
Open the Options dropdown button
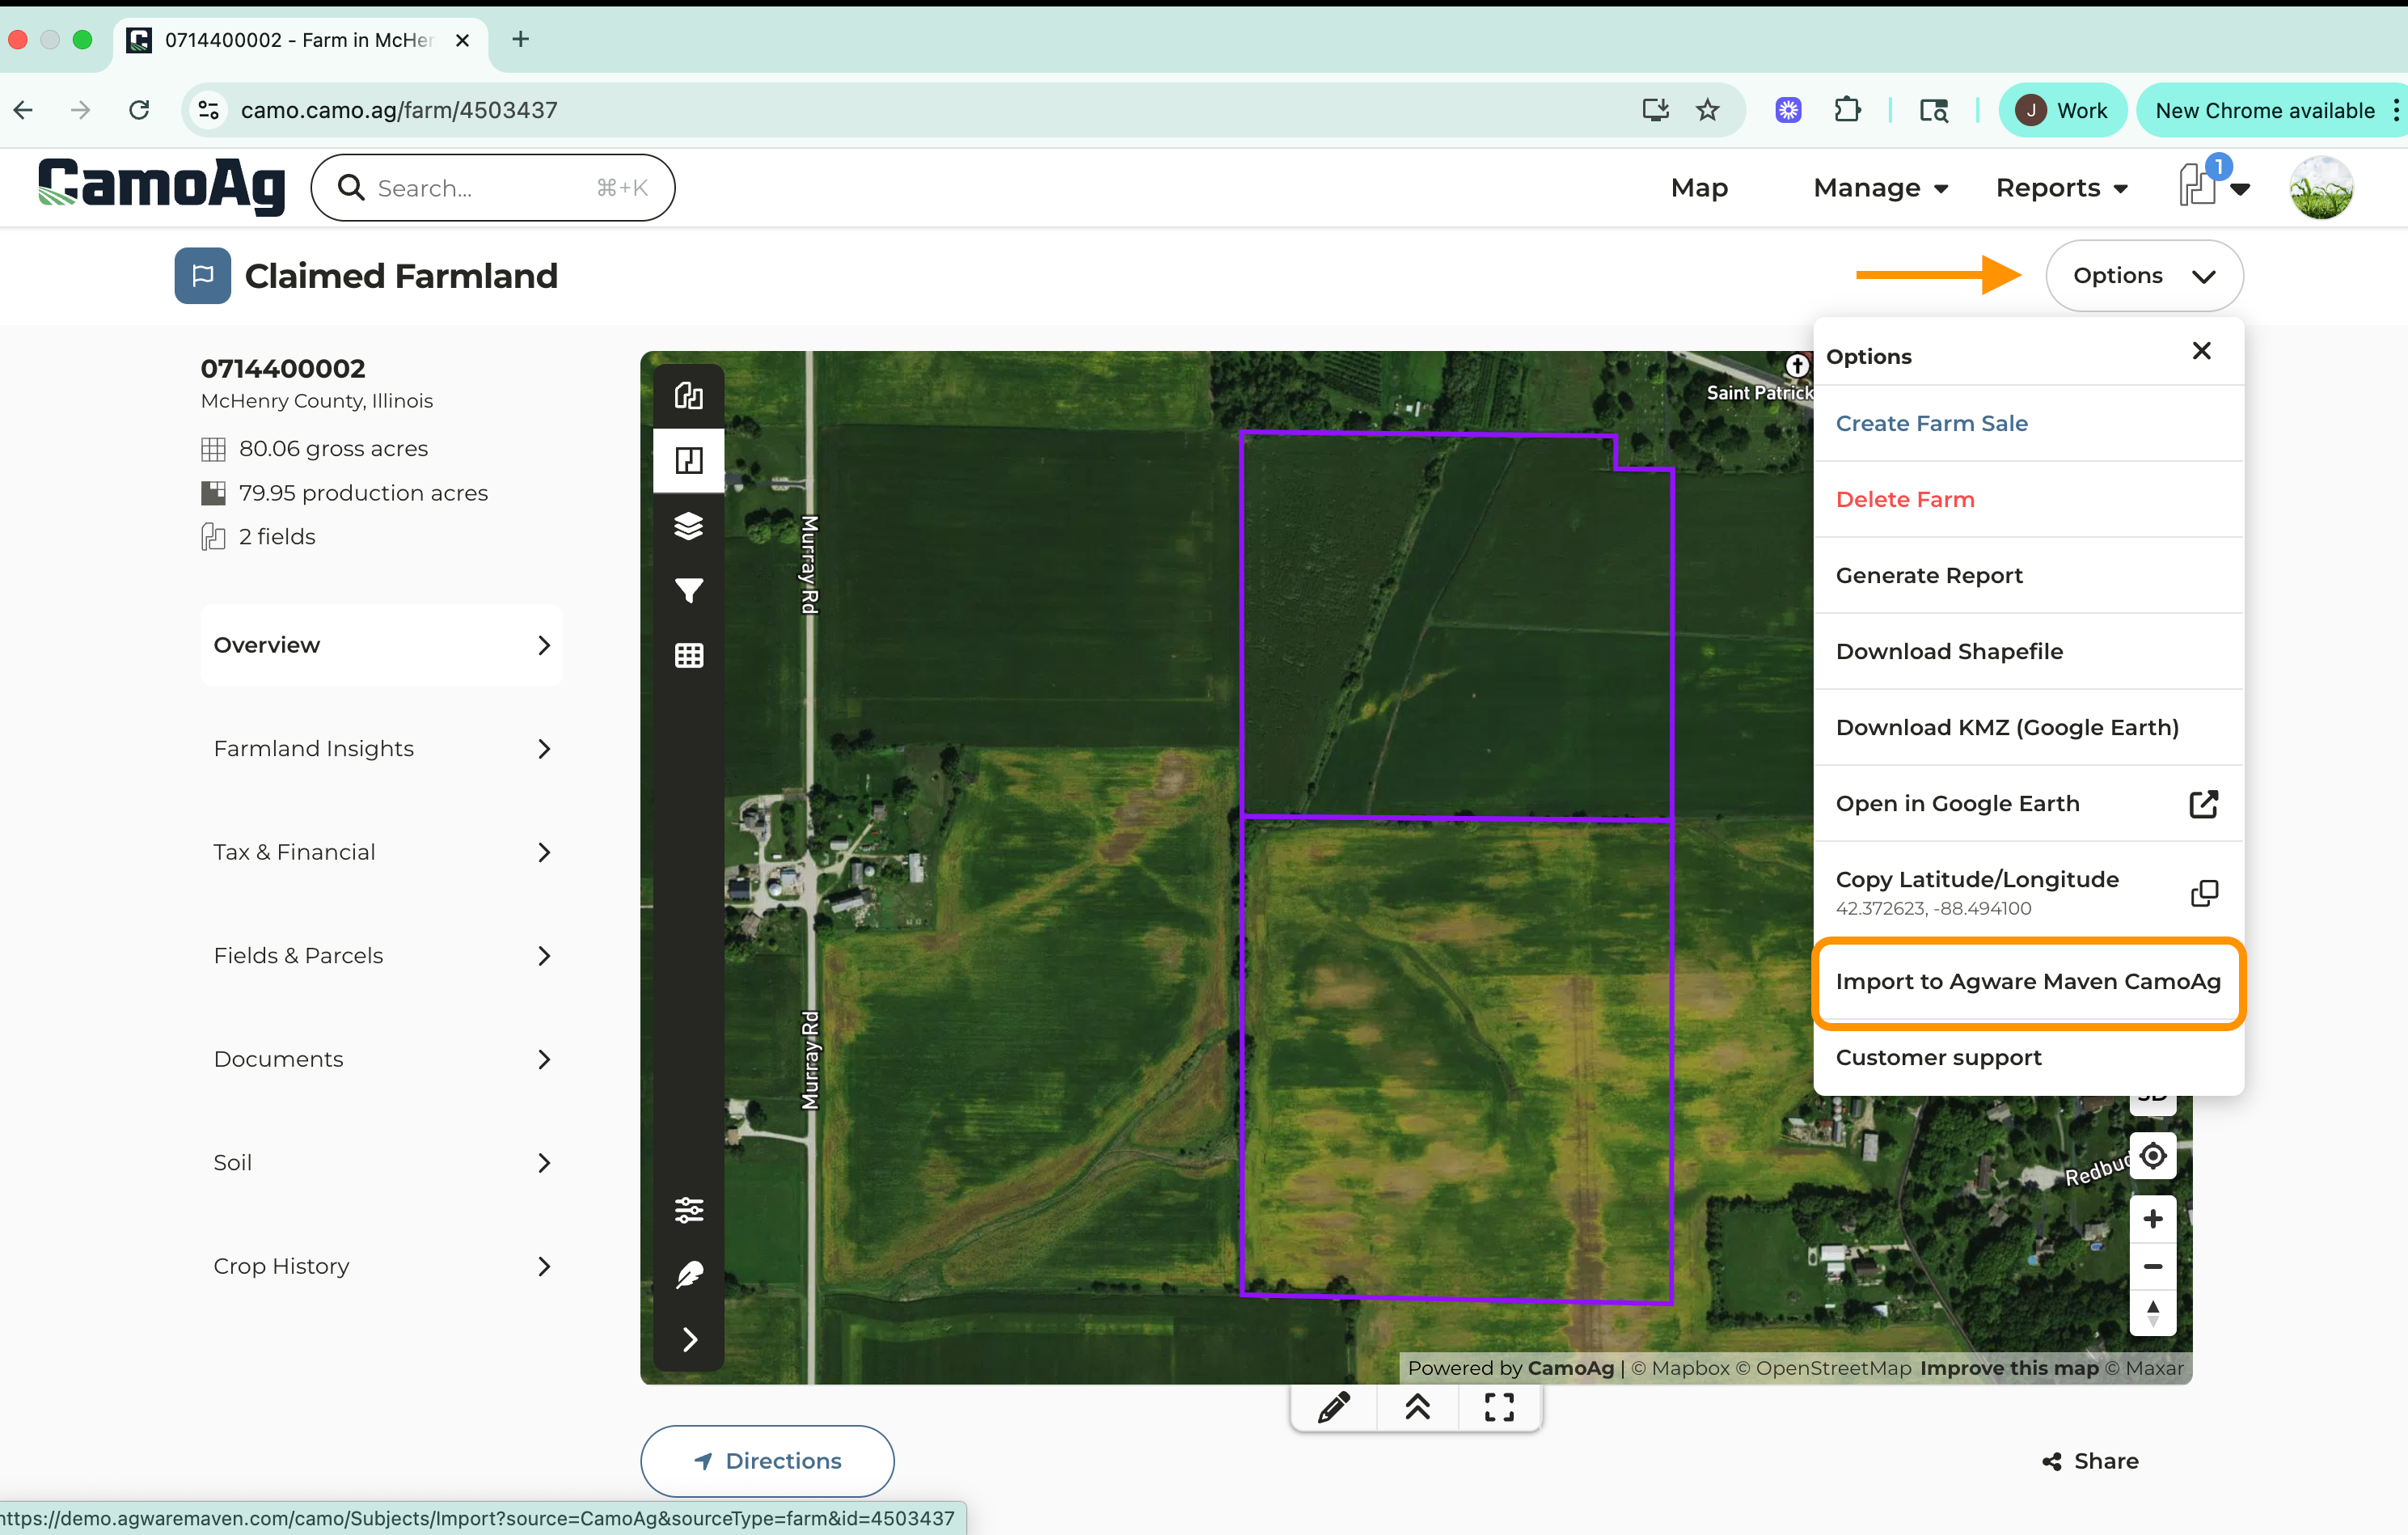pyautogui.click(x=2144, y=275)
